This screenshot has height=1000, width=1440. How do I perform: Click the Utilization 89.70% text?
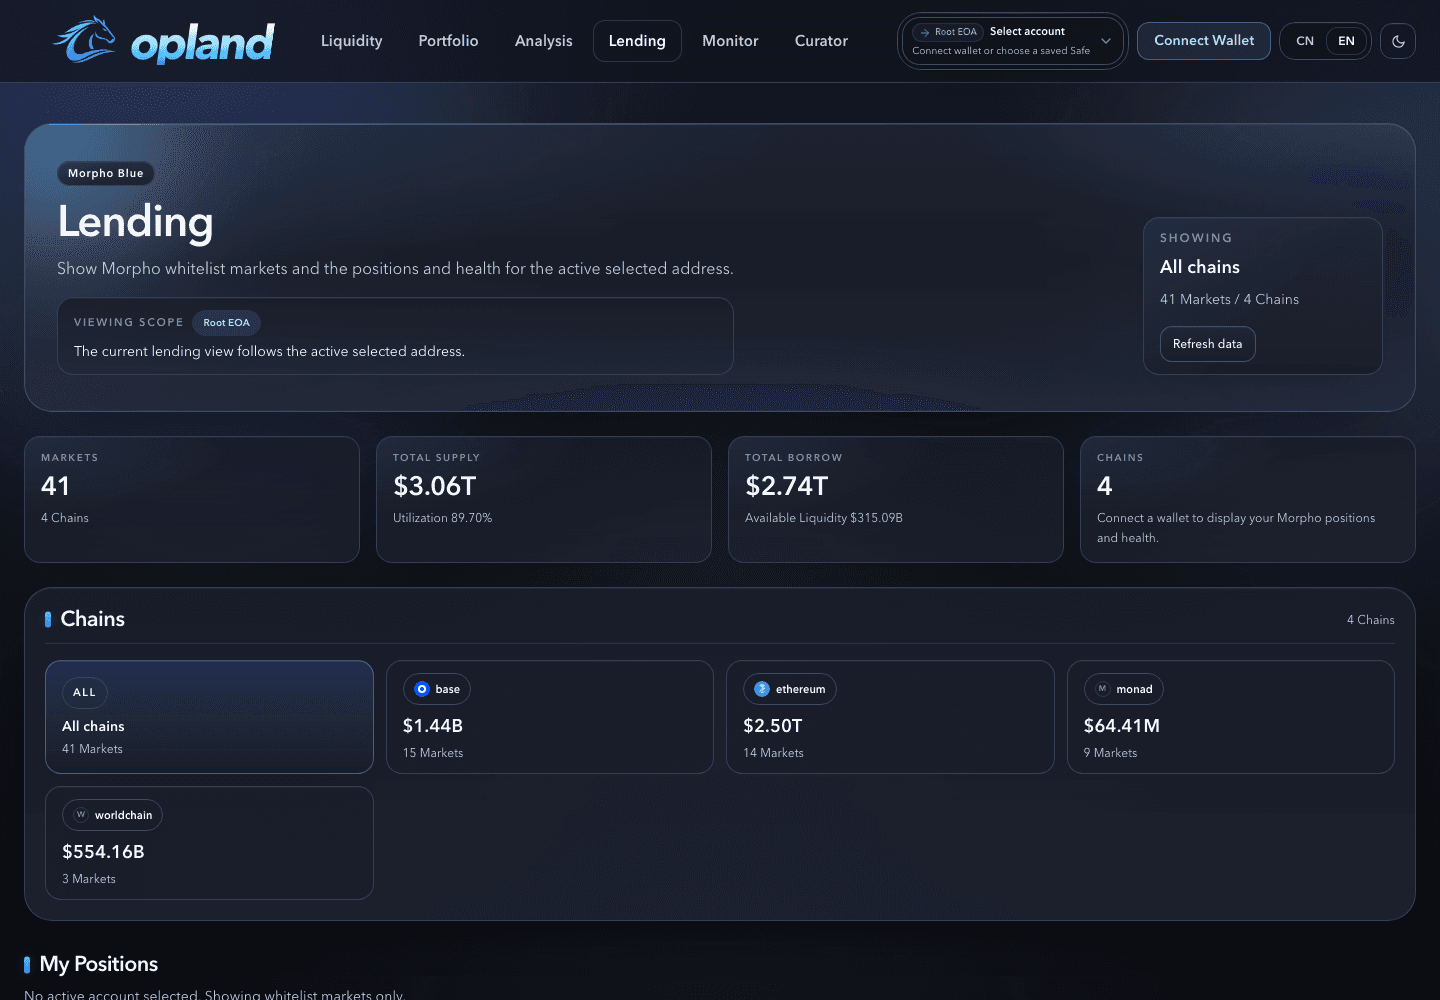pyautogui.click(x=443, y=518)
